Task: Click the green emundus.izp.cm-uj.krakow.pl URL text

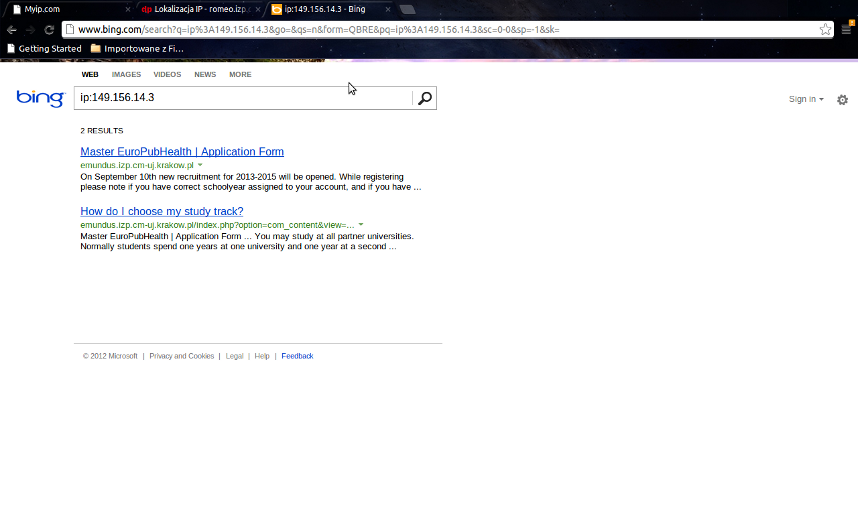Action: pos(137,165)
